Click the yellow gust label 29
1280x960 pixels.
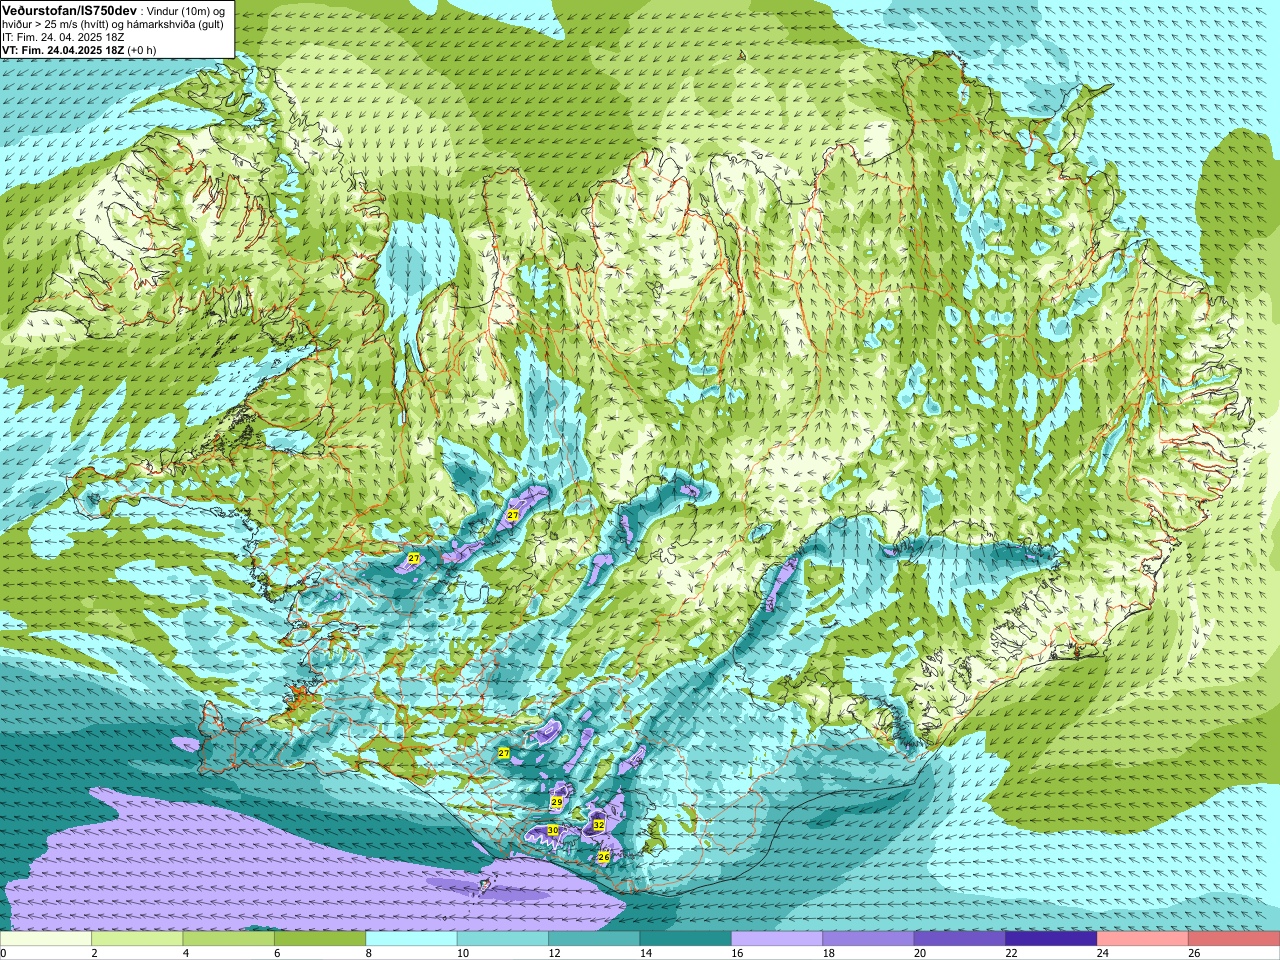(557, 802)
